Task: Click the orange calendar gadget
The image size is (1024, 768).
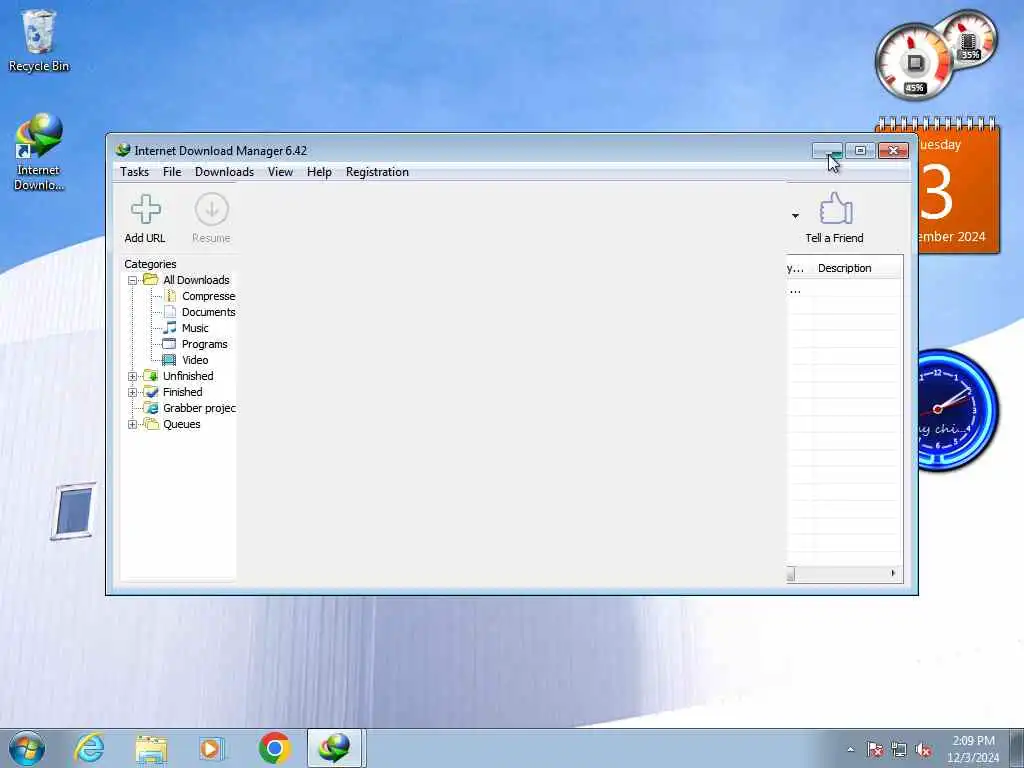Action: (958, 185)
